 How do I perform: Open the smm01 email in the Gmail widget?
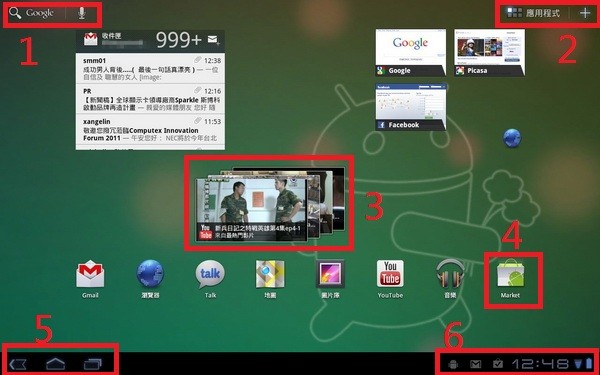[x=150, y=68]
